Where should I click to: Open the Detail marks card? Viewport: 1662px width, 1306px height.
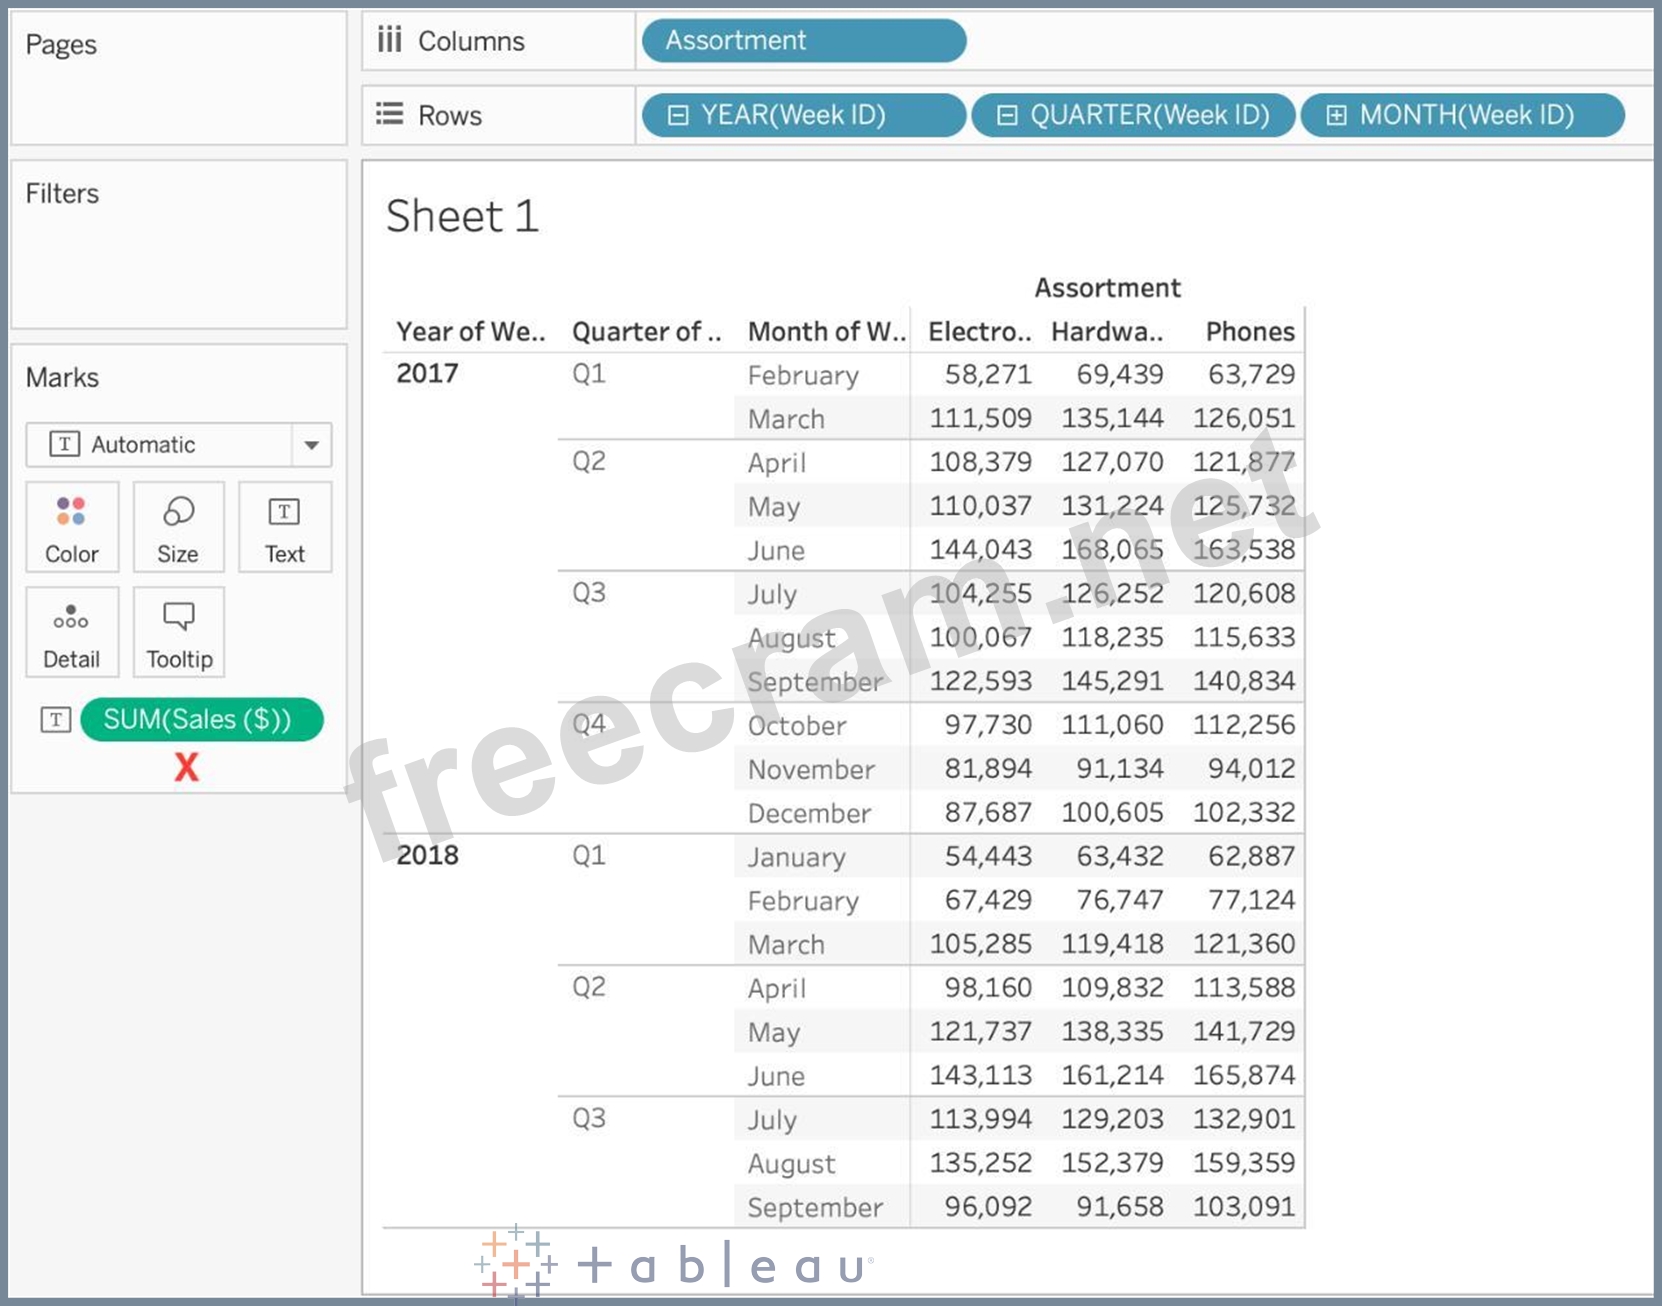pyautogui.click(x=71, y=632)
